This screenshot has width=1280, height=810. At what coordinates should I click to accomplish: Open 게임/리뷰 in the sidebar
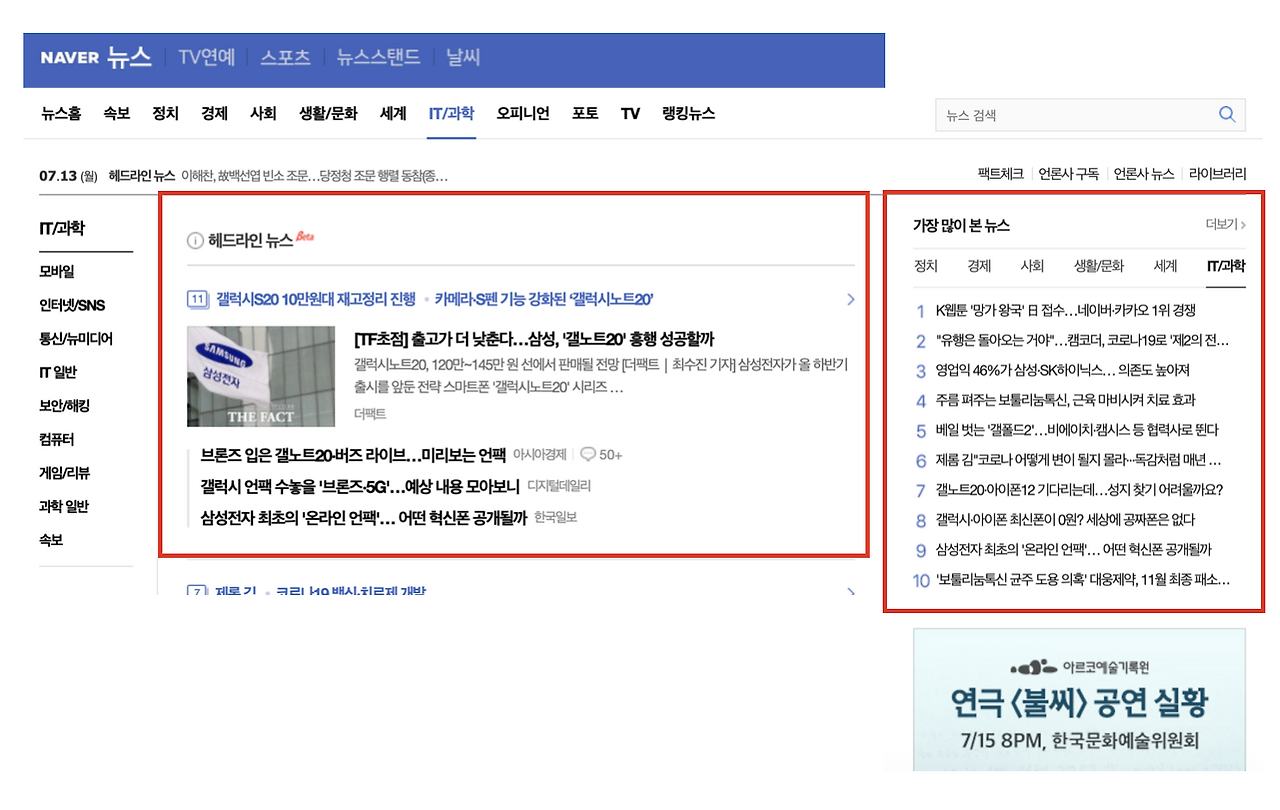pos(65,473)
